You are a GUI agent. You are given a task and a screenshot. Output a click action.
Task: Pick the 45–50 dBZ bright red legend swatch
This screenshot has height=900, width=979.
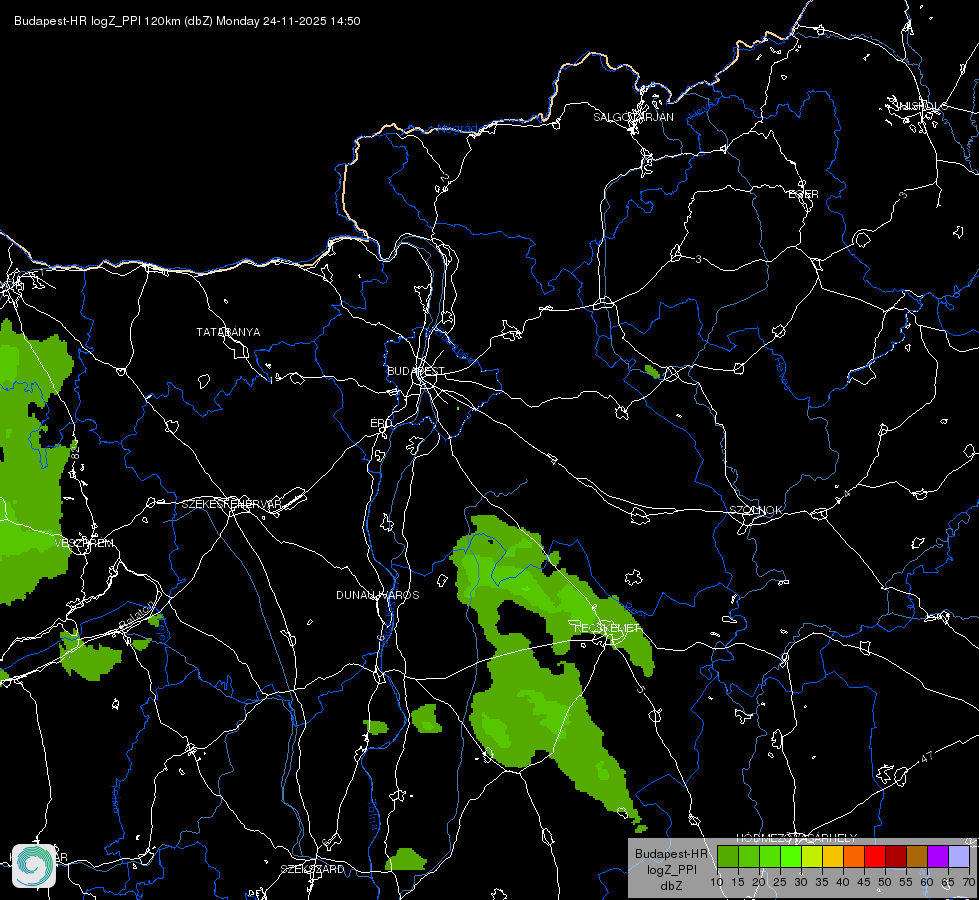click(875, 856)
